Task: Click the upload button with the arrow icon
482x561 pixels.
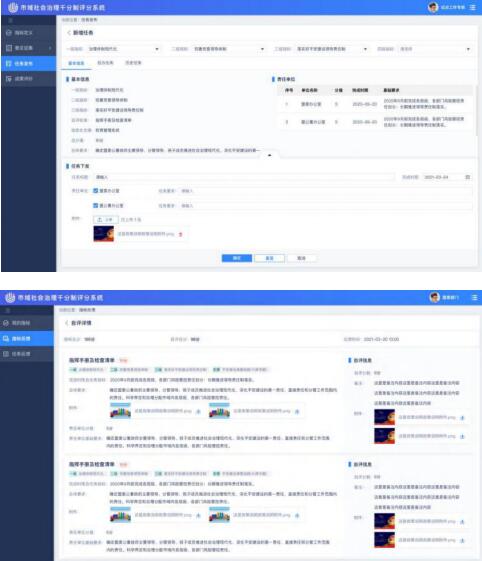Action: pos(106,219)
